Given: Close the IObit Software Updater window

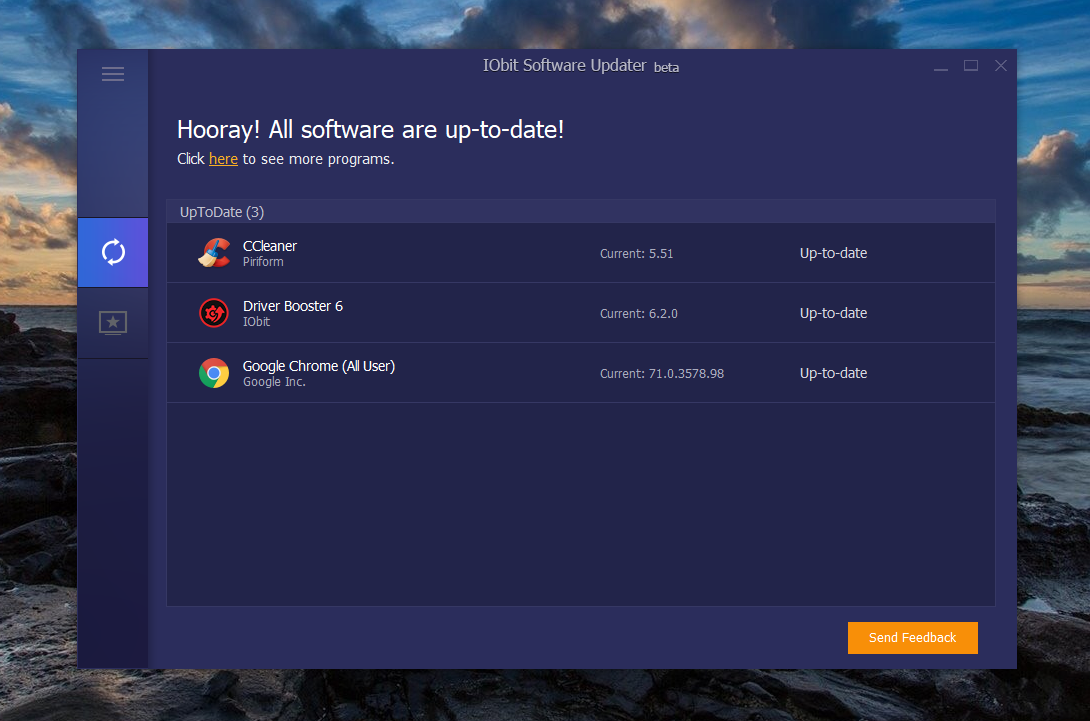Looking at the screenshot, I should click(x=1000, y=66).
